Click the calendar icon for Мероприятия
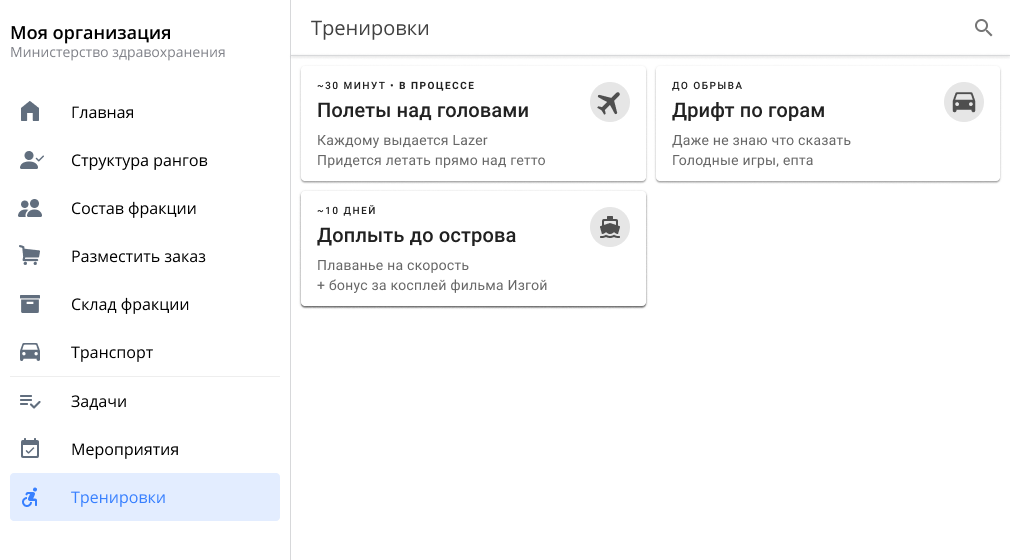1010x560 pixels. [31, 449]
